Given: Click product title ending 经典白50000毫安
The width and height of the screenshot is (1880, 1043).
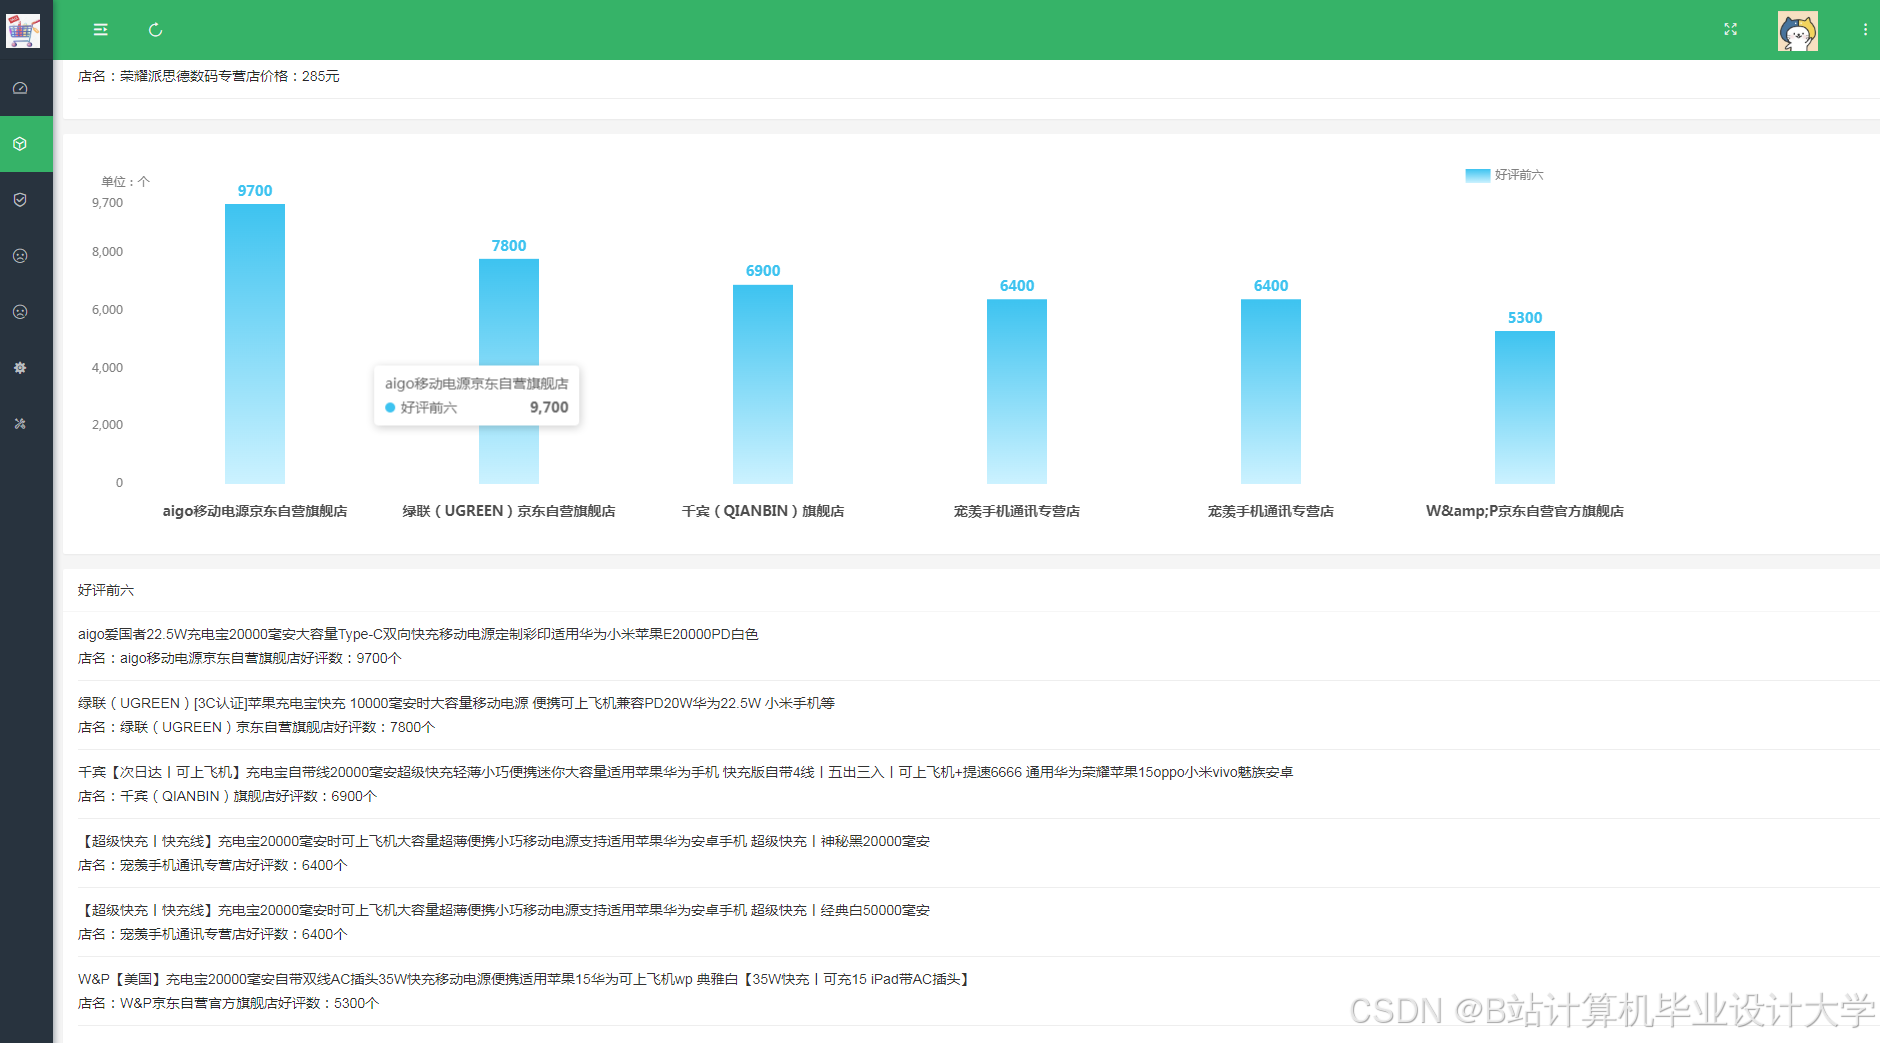Looking at the screenshot, I should (x=504, y=910).
